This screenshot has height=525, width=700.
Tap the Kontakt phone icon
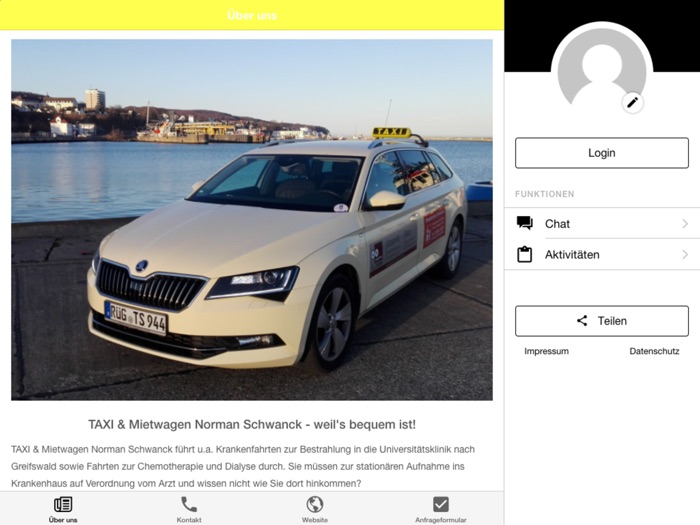pos(189,504)
